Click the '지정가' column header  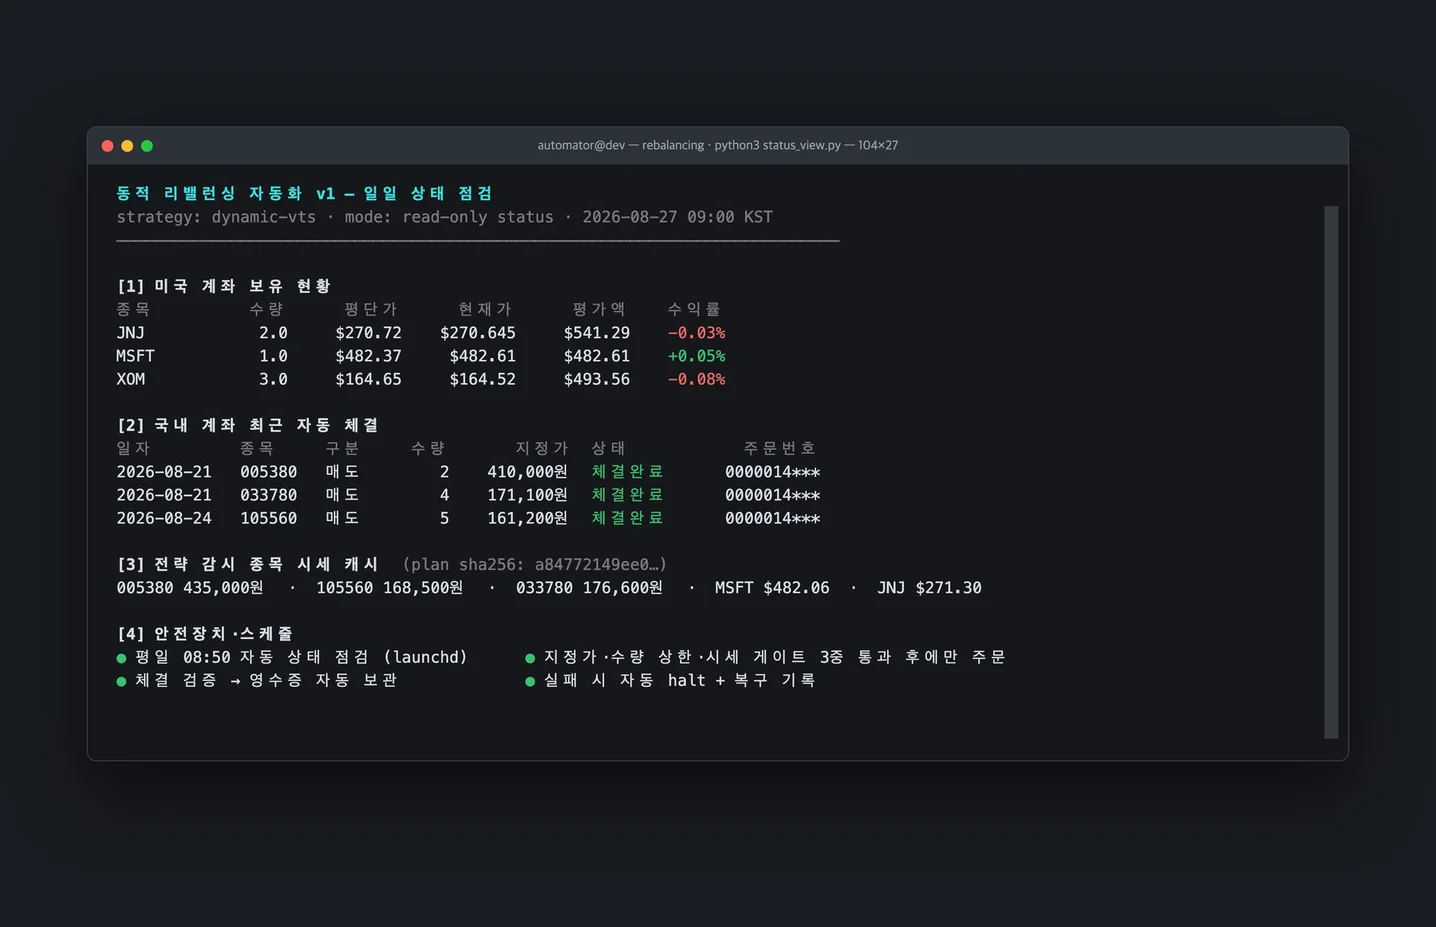pyautogui.click(x=541, y=448)
